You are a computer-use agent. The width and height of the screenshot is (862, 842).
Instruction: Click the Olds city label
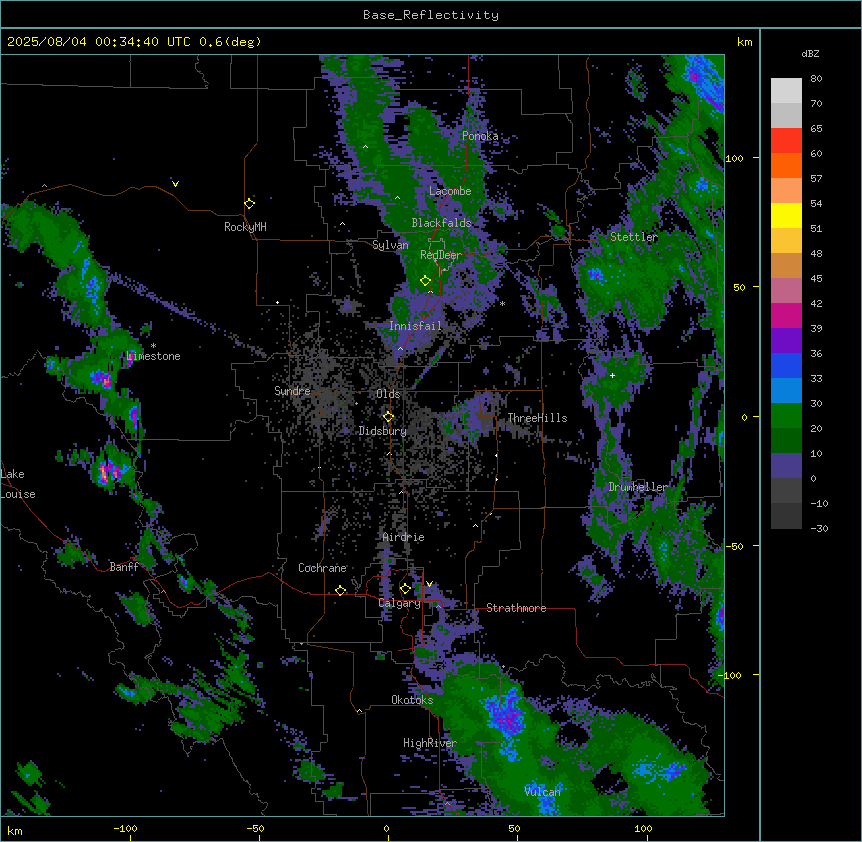coord(388,394)
